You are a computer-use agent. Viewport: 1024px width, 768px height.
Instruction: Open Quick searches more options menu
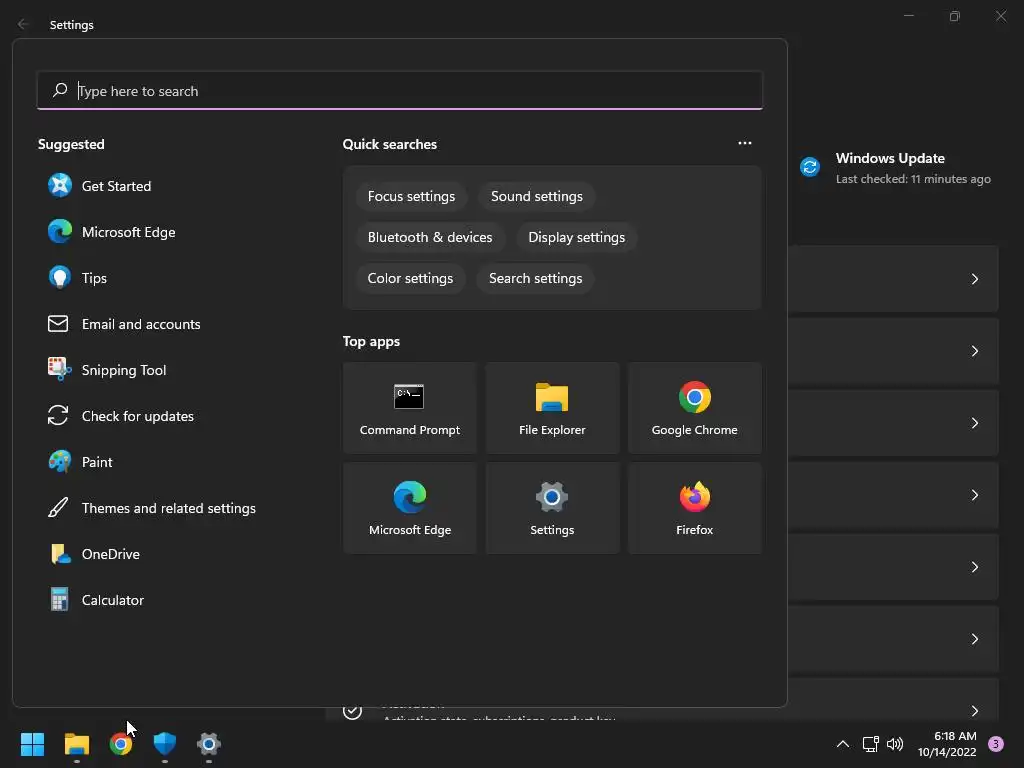(744, 143)
